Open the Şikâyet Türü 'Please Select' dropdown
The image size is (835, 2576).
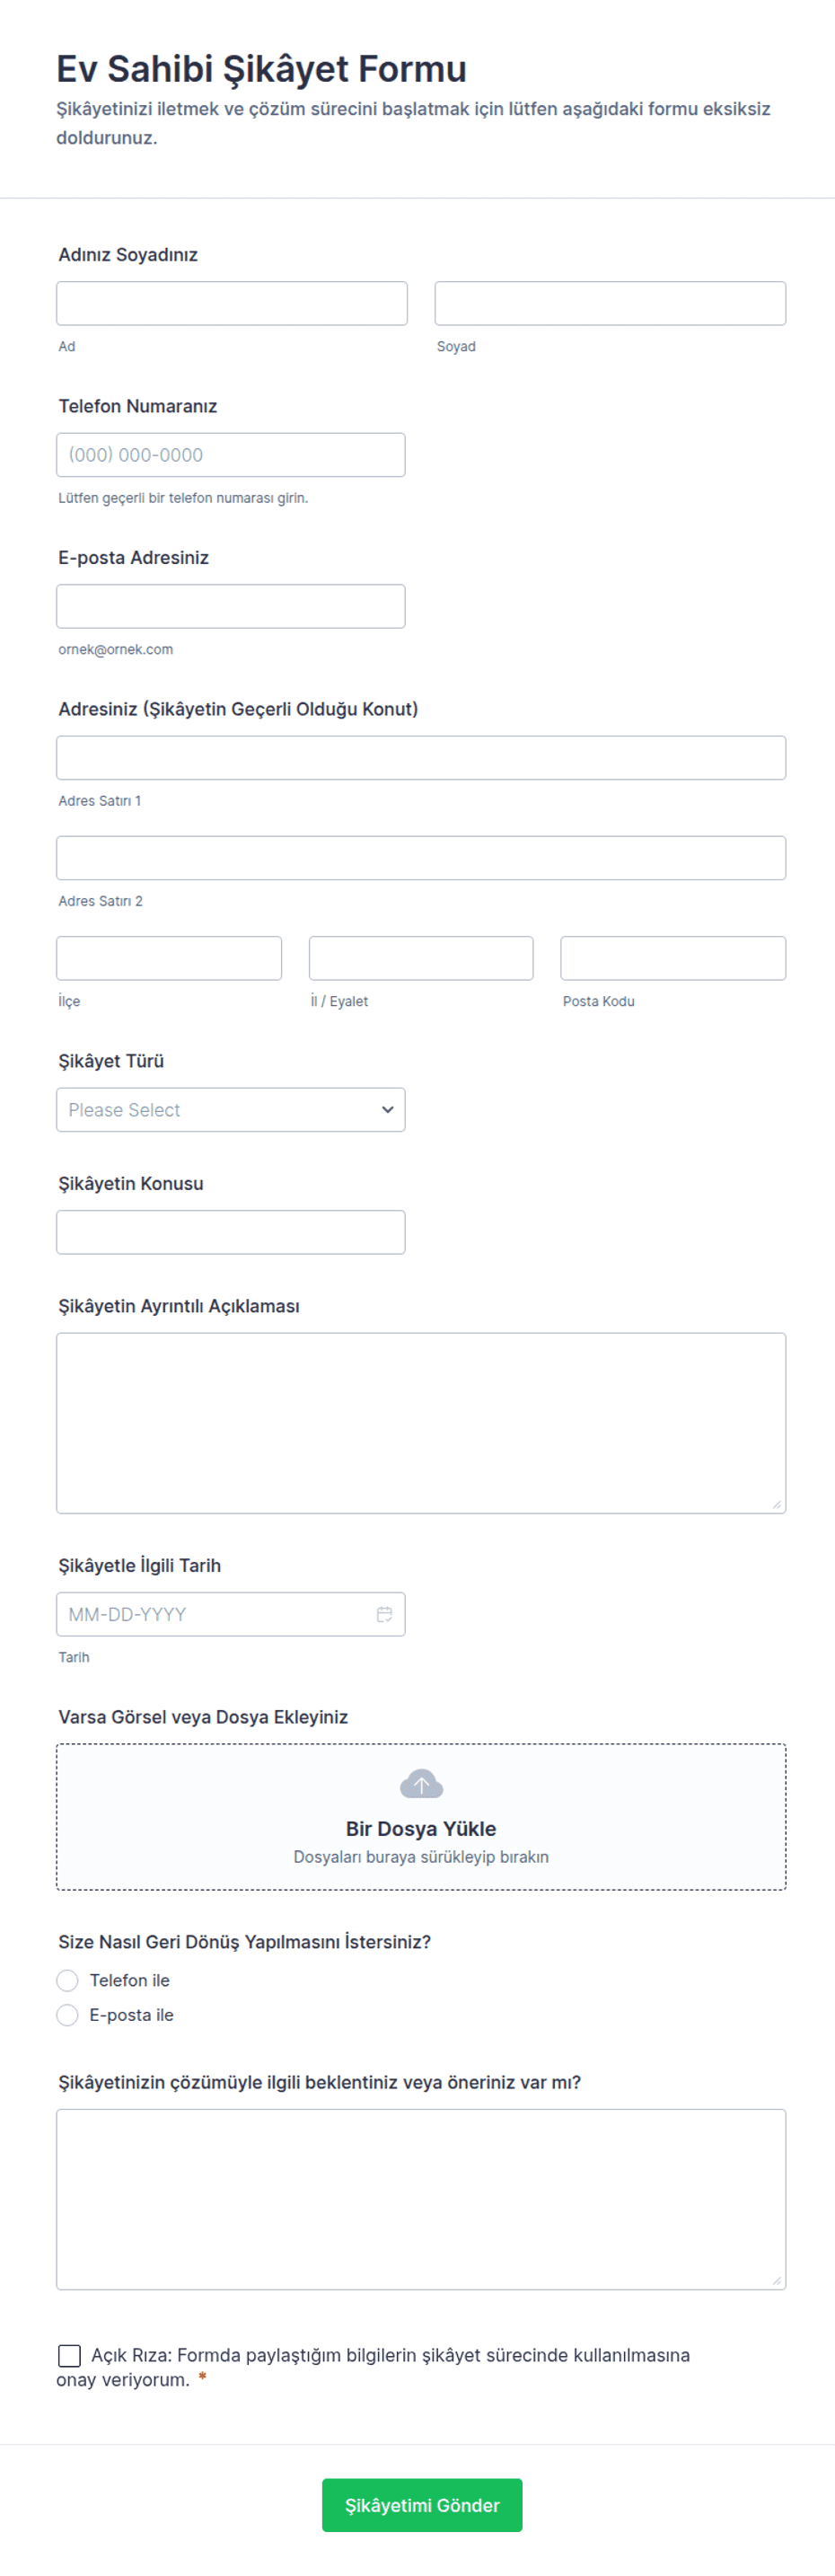(231, 1110)
